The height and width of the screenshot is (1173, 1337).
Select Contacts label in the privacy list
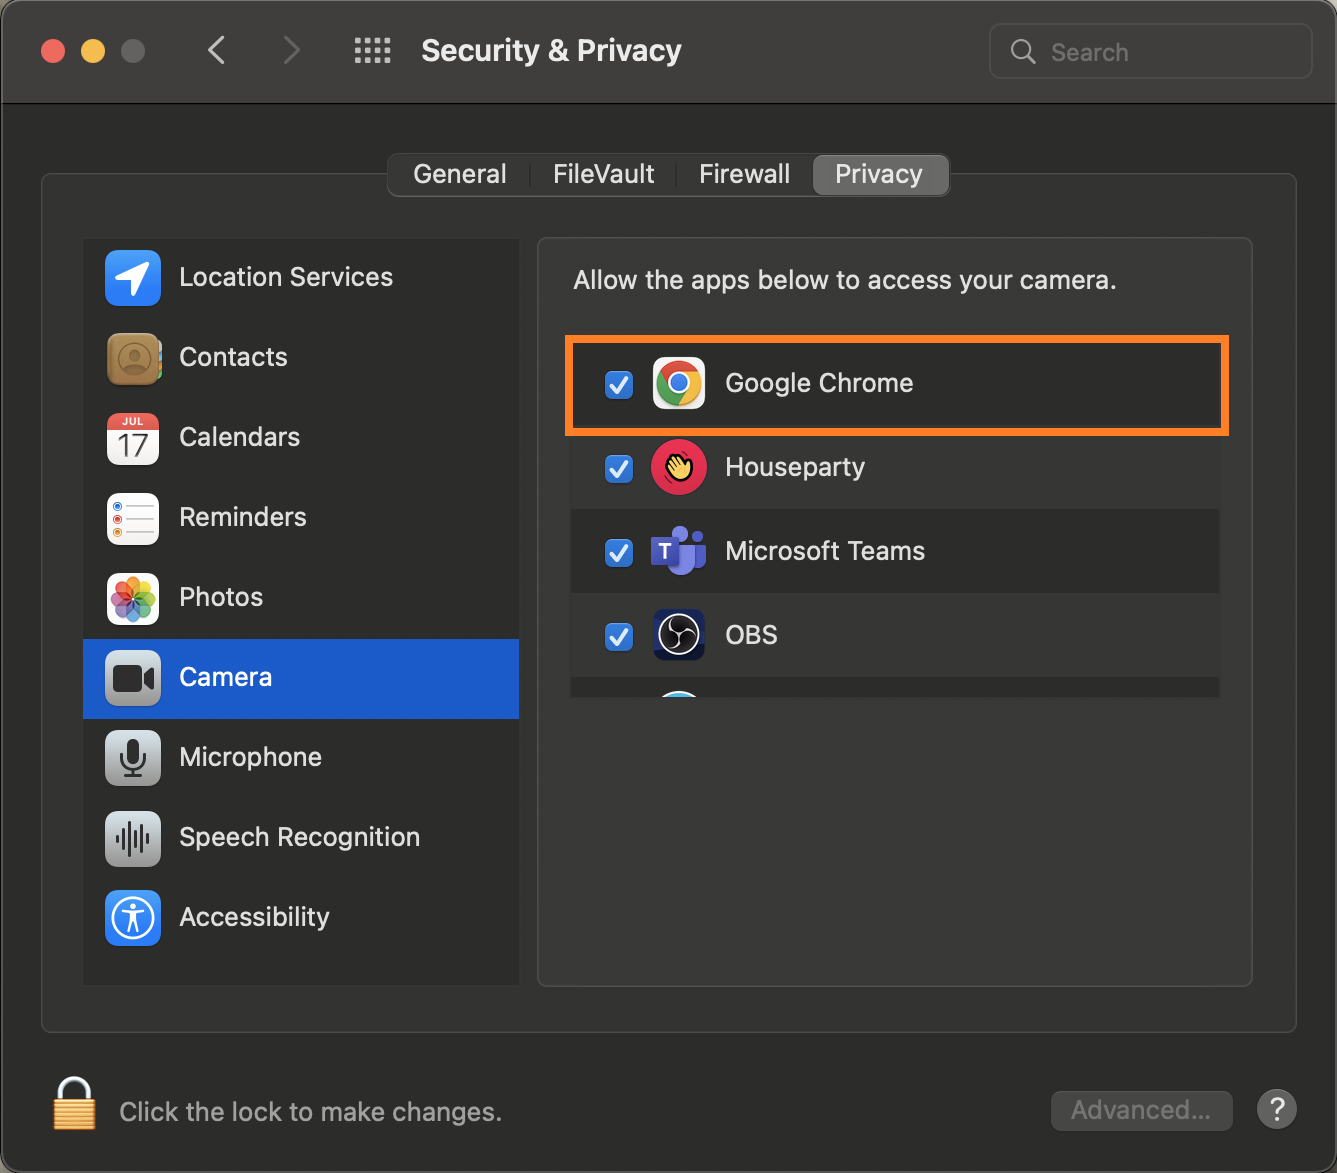pos(233,357)
